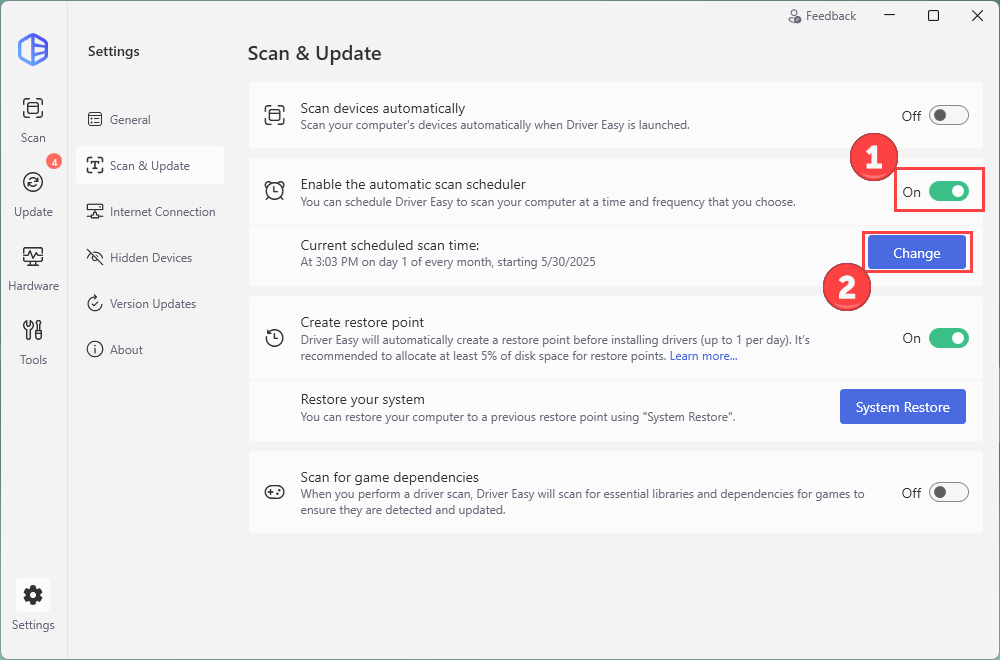The image size is (1000, 660).
Task: Click the Driver Easy logo icon
Action: [33, 49]
